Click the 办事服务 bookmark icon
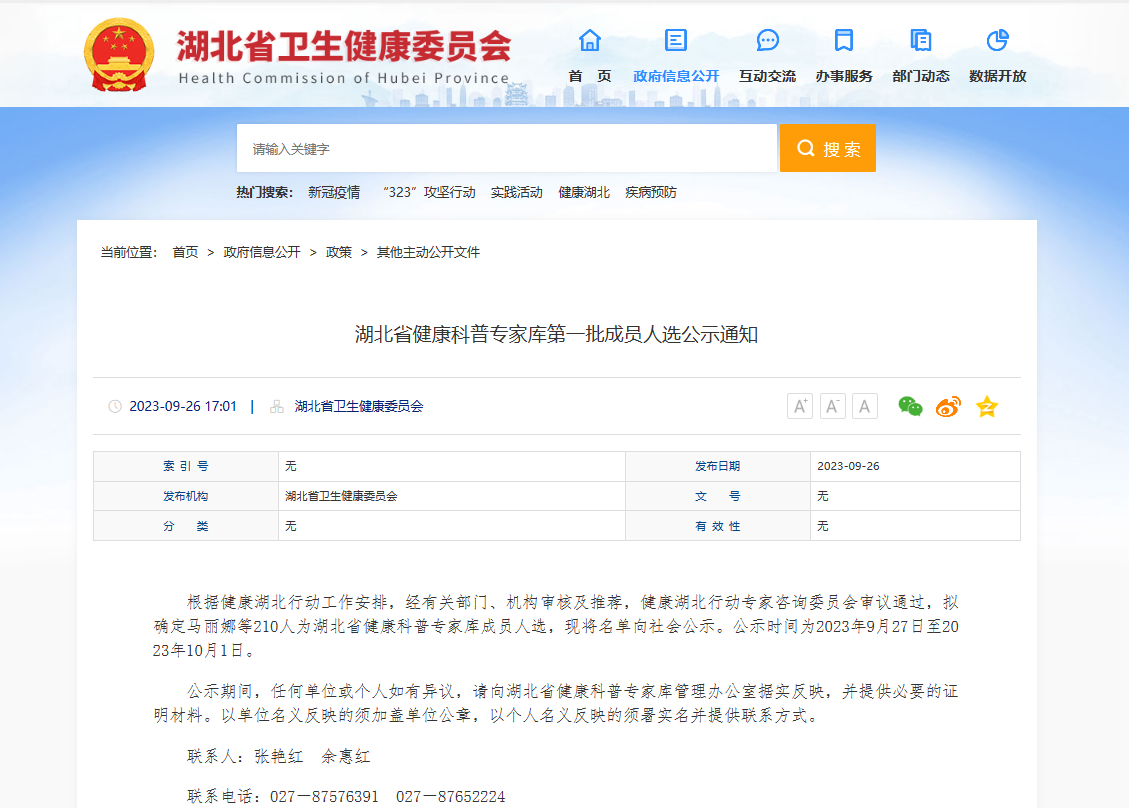Screen dimensions: 1129x808 (x=844, y=40)
